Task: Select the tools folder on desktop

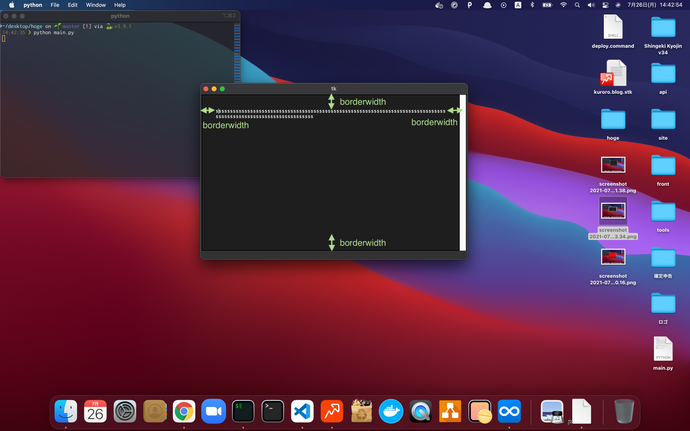Action: 663,216
